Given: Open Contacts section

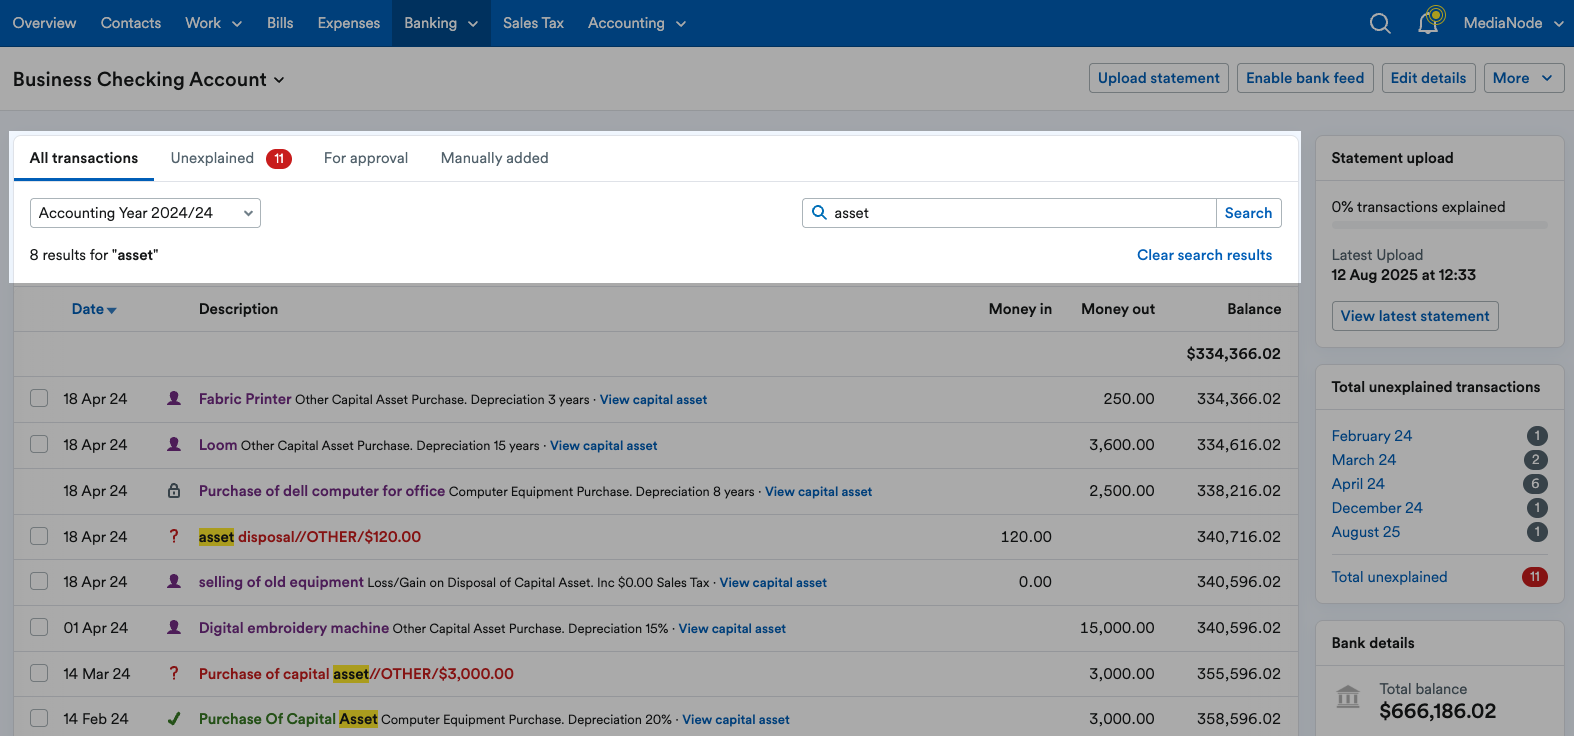Looking at the screenshot, I should (x=131, y=23).
